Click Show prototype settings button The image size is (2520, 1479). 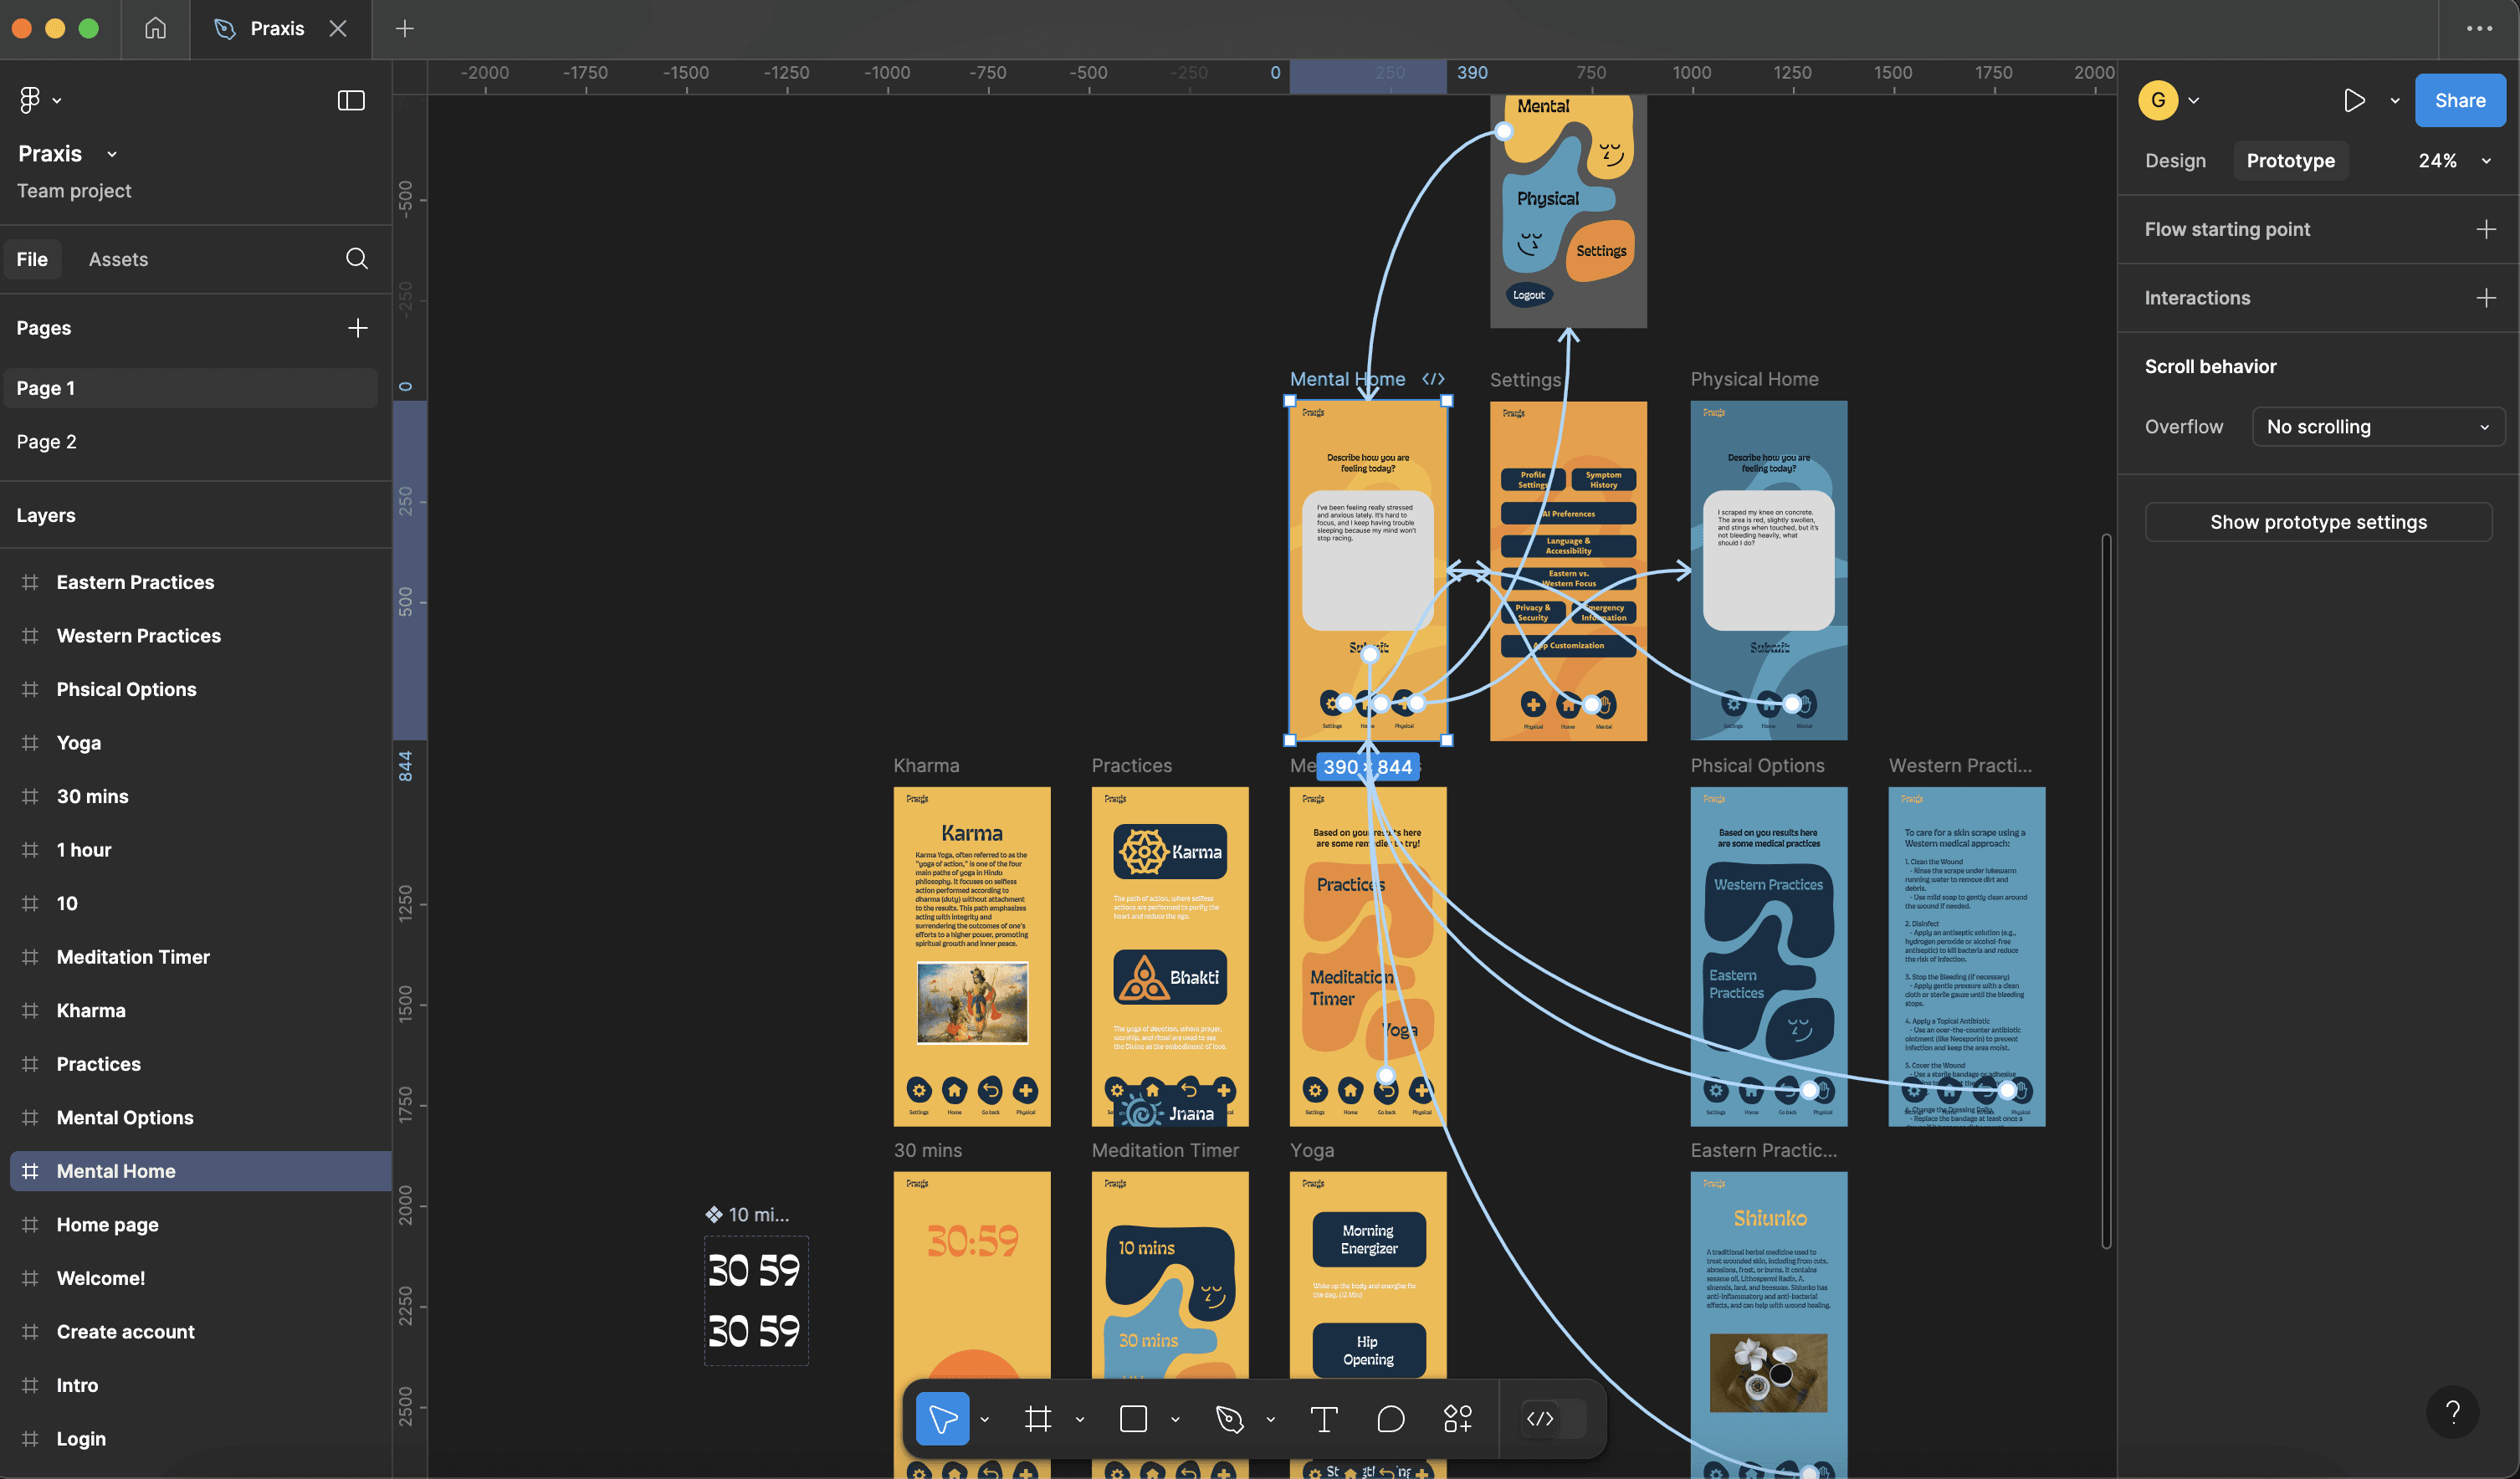click(x=2317, y=522)
